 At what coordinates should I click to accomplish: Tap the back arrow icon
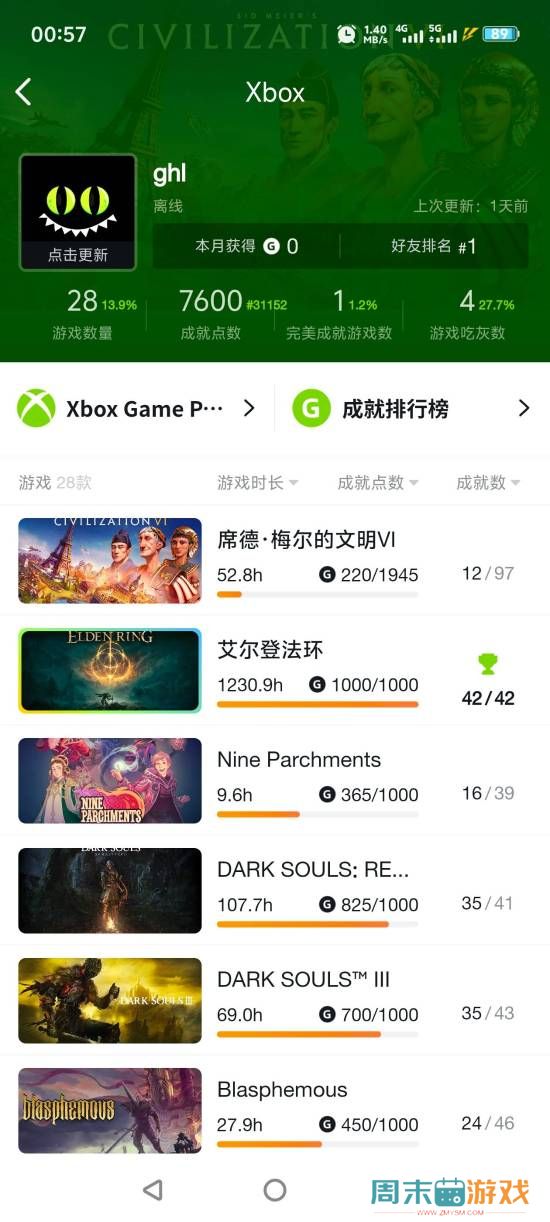tap(24, 92)
